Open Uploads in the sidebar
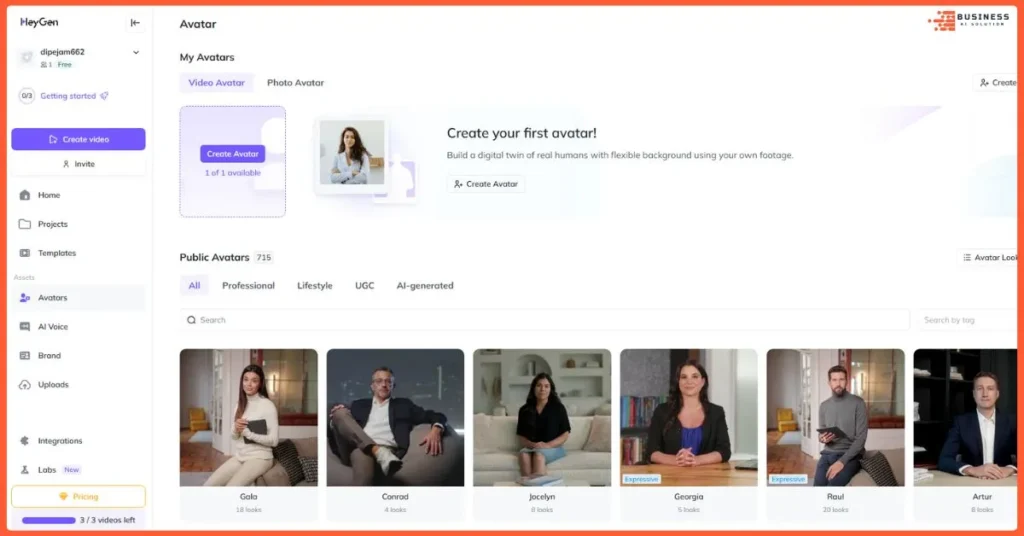The height and width of the screenshot is (536, 1024). (x=78, y=385)
